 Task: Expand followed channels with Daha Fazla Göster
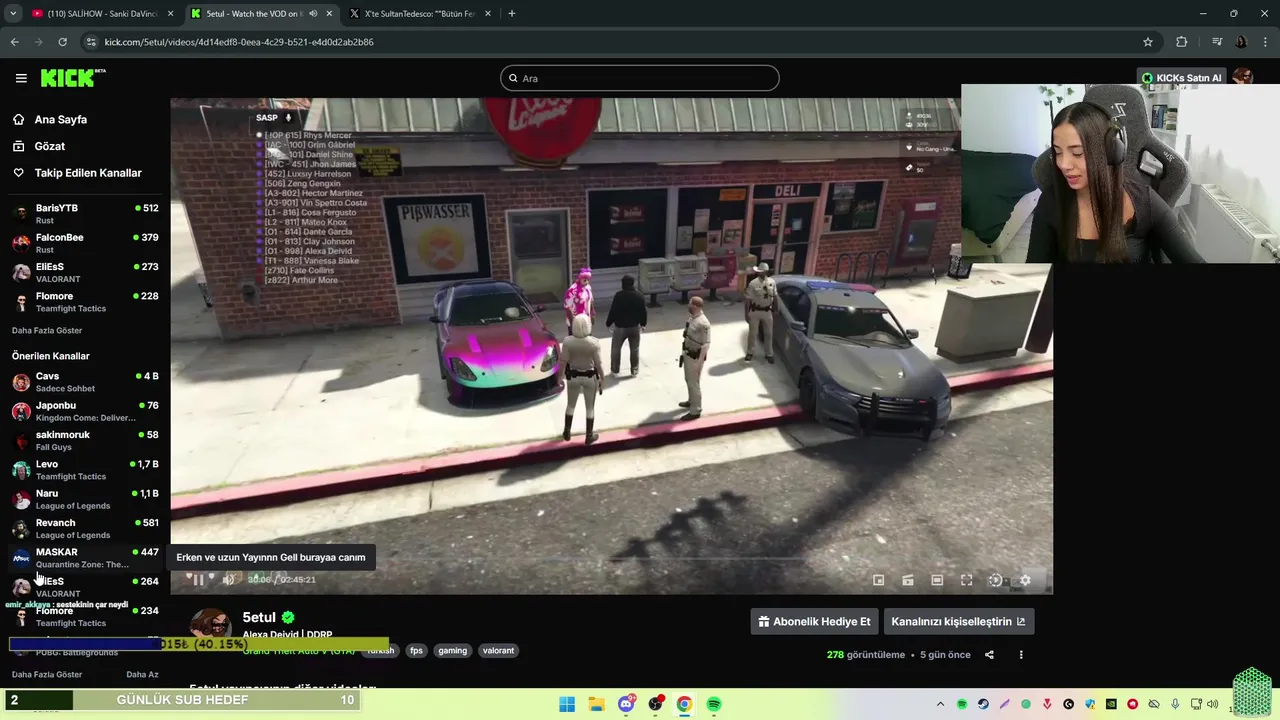tap(47, 330)
